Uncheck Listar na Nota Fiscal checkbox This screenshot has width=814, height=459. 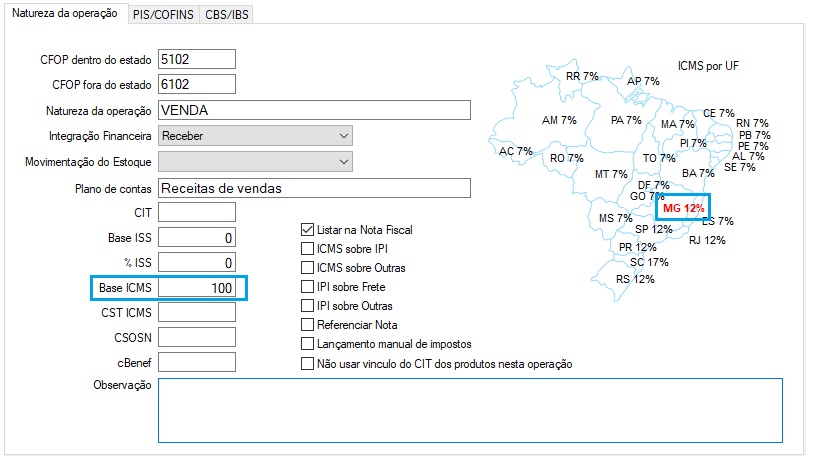coord(308,230)
